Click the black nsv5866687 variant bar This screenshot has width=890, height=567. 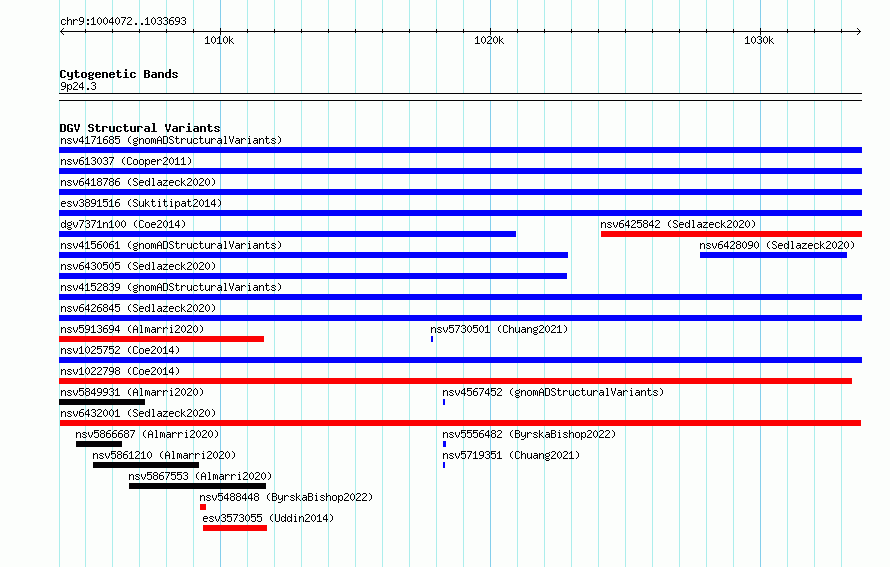[99, 444]
